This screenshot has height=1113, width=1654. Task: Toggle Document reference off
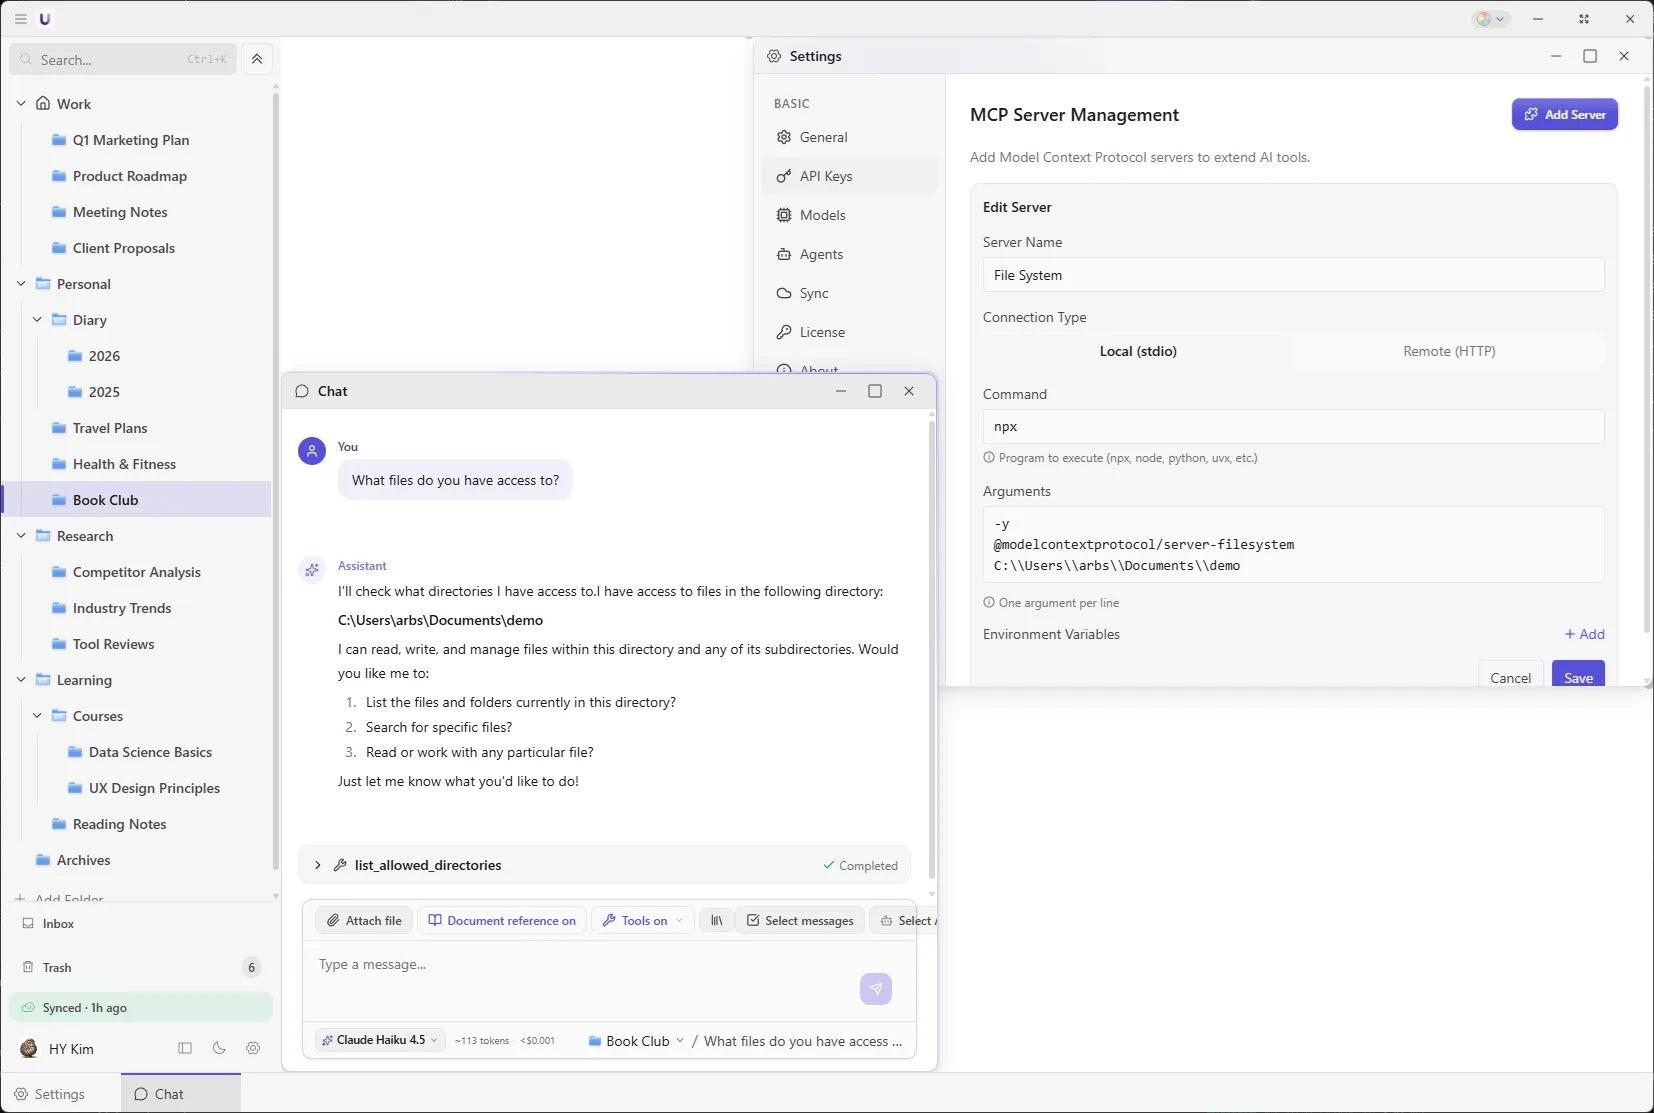[x=502, y=920]
